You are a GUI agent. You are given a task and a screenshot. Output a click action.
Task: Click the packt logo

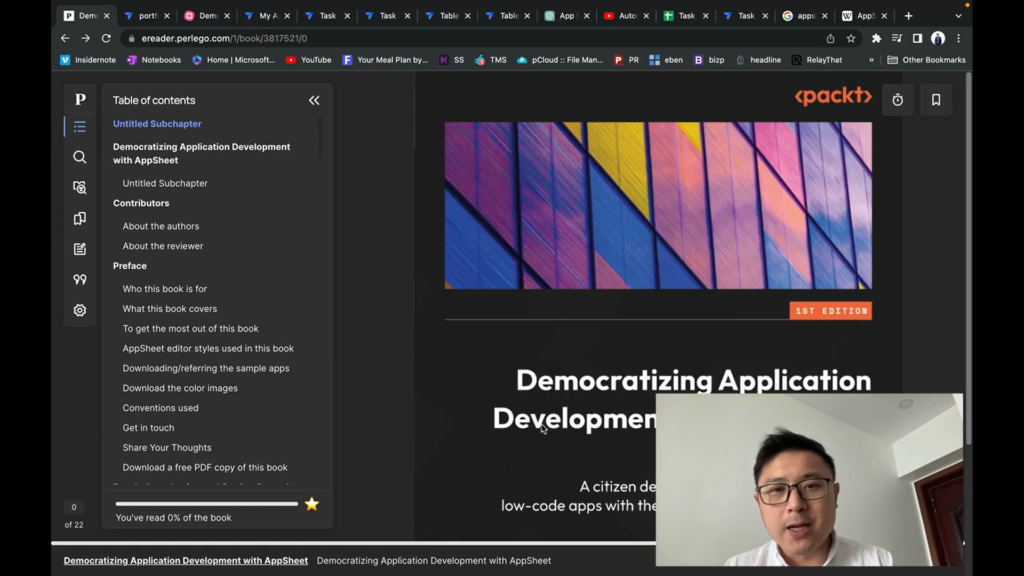coord(833,96)
